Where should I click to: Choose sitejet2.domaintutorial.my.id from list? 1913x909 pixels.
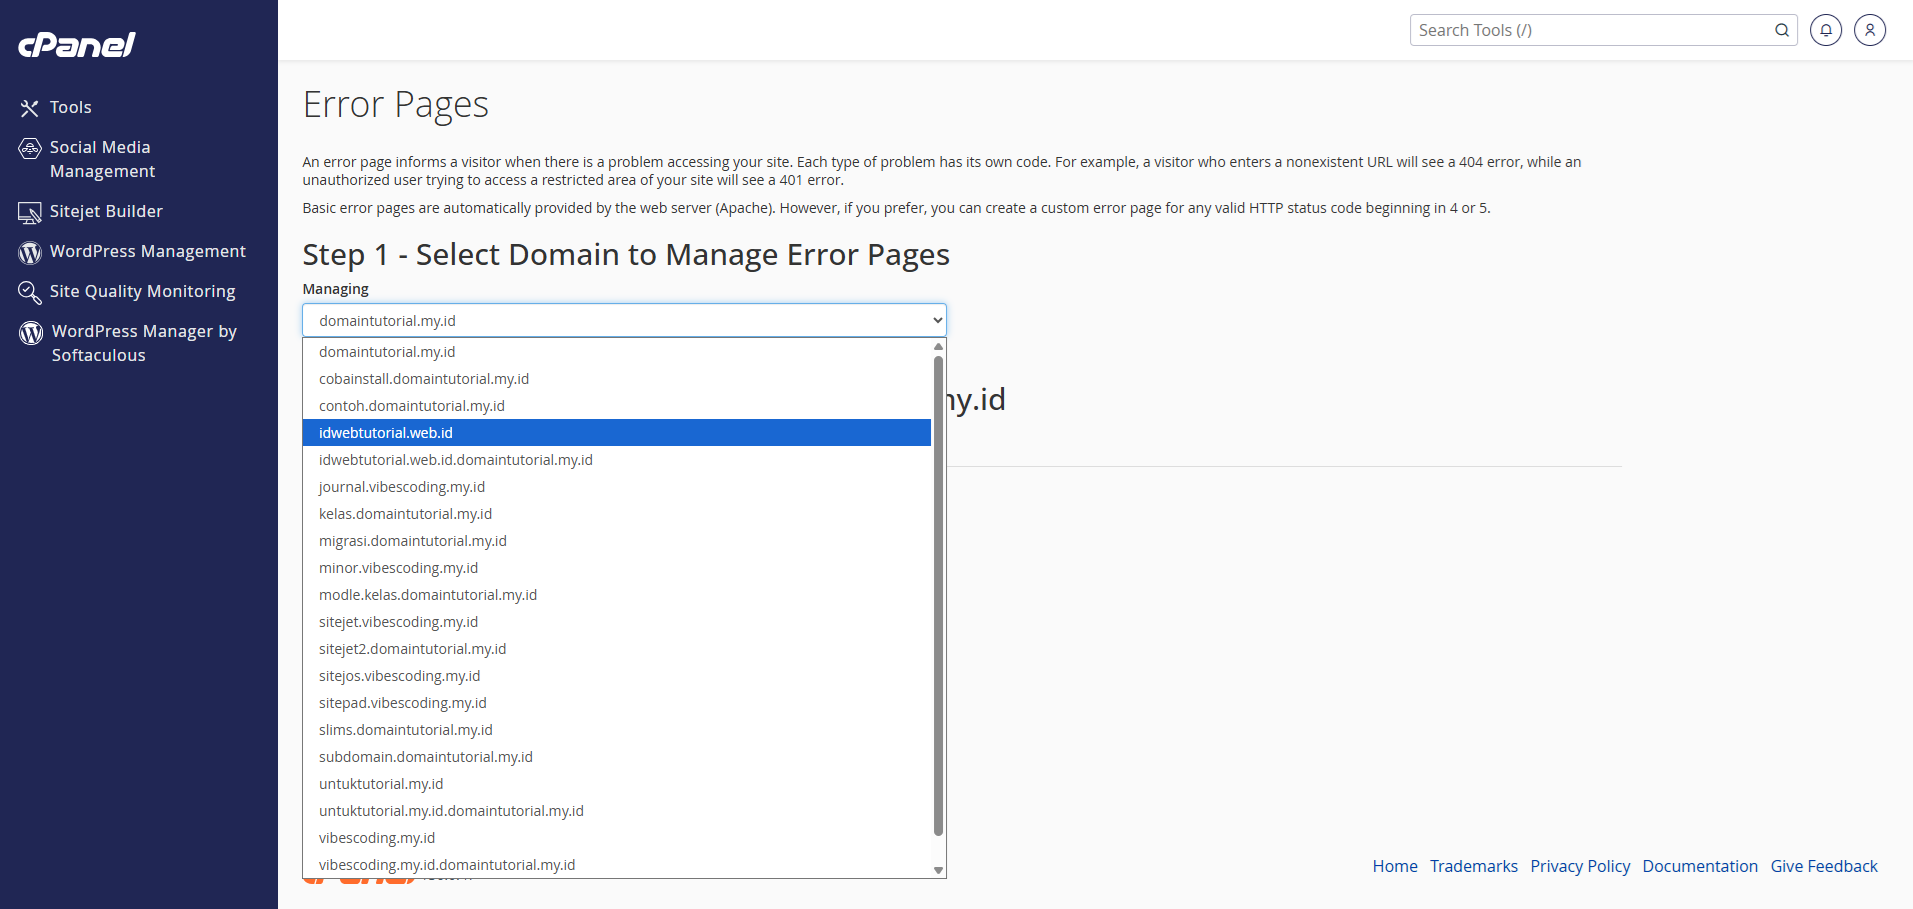617,649
